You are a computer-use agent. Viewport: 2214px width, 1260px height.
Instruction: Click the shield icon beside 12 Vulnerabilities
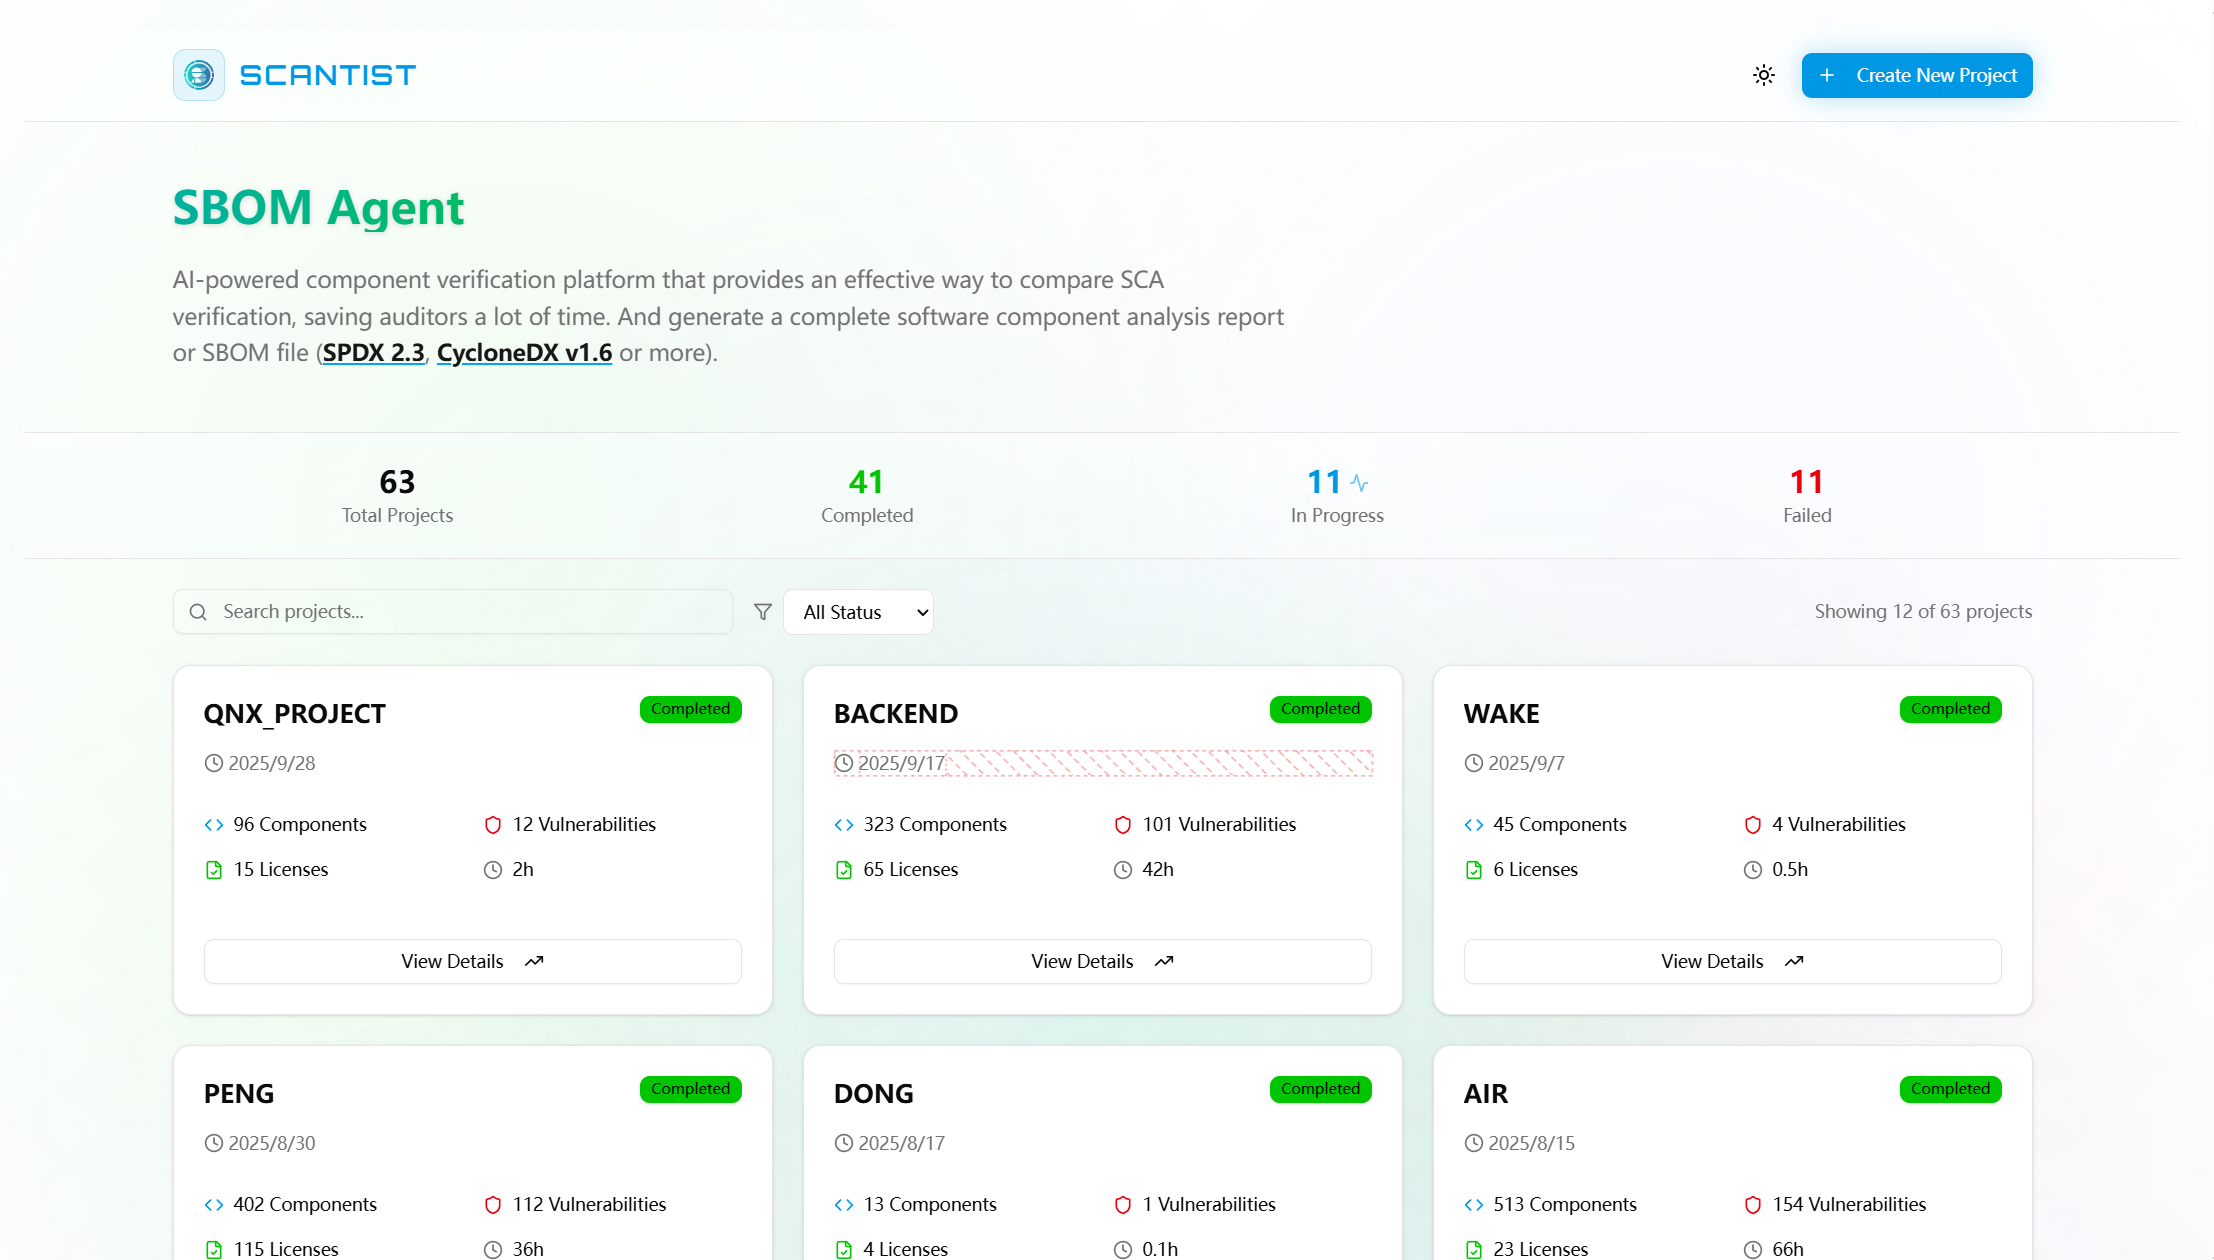(492, 825)
